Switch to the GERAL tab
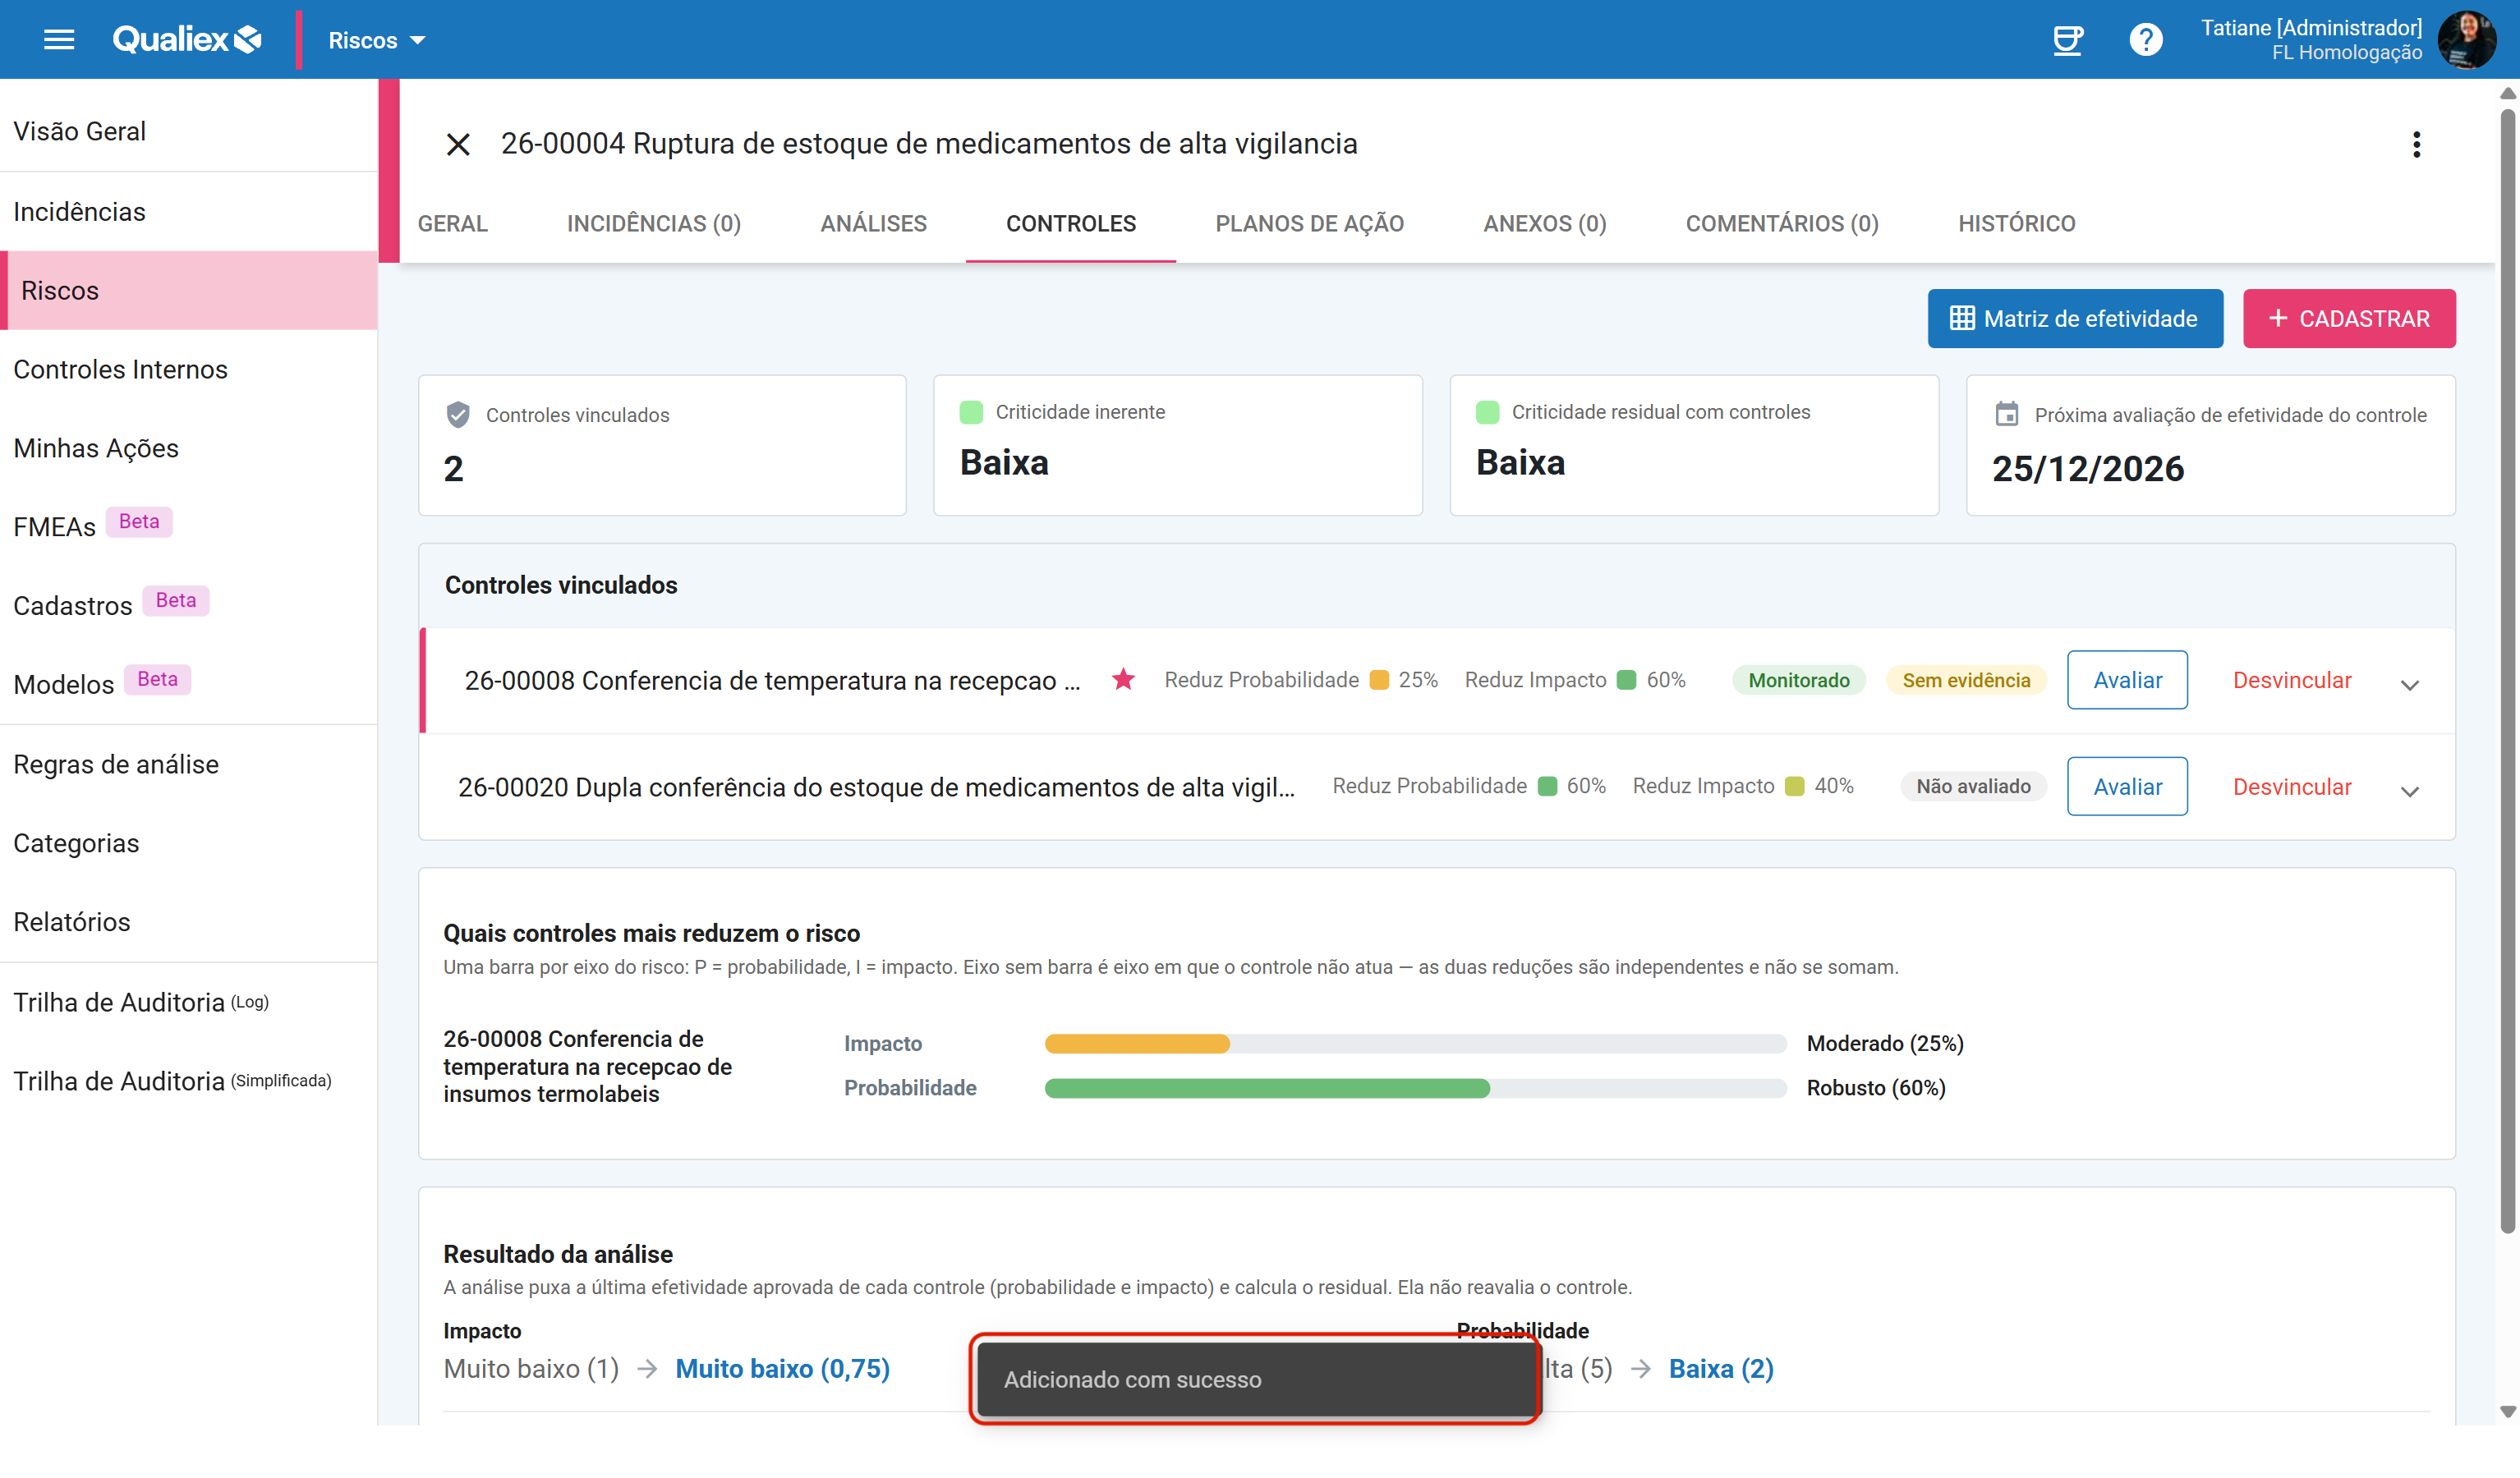The width and height of the screenshot is (2520, 1478). [453, 223]
